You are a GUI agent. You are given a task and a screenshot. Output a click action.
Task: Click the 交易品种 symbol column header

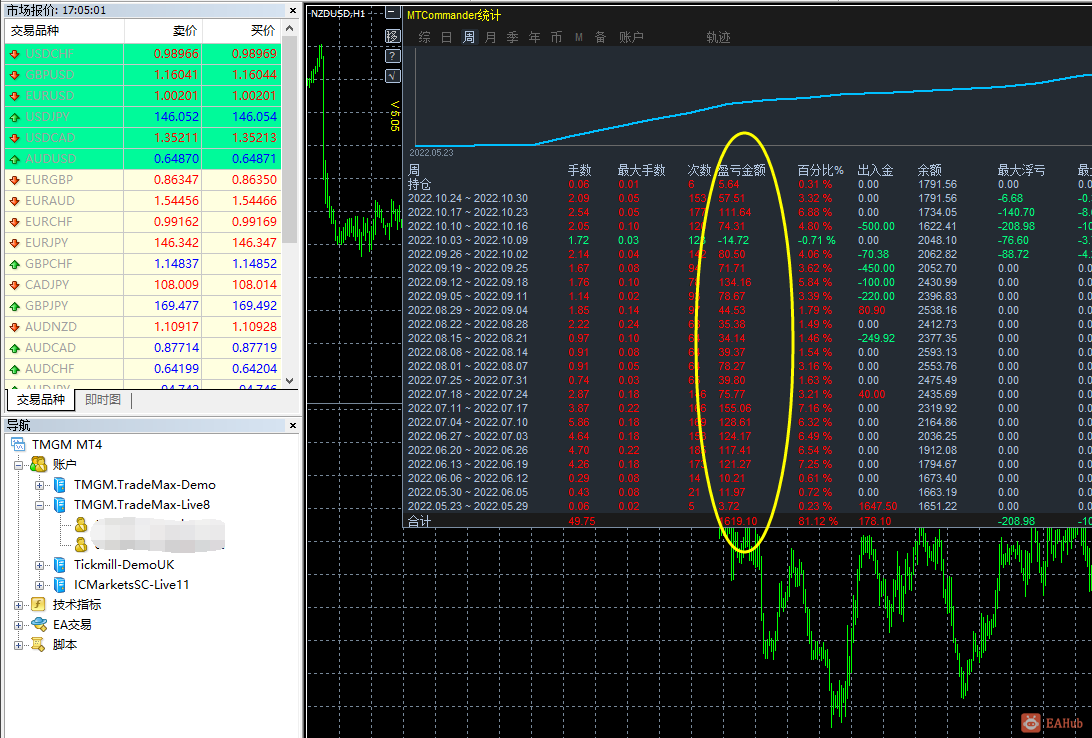click(x=65, y=31)
